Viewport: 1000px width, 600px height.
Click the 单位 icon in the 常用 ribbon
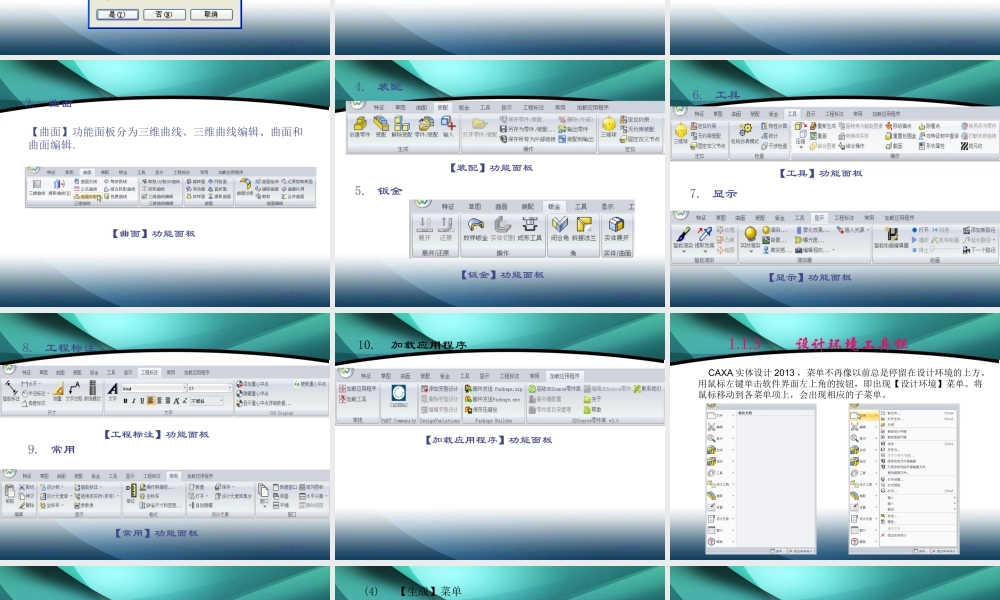pos(130,494)
